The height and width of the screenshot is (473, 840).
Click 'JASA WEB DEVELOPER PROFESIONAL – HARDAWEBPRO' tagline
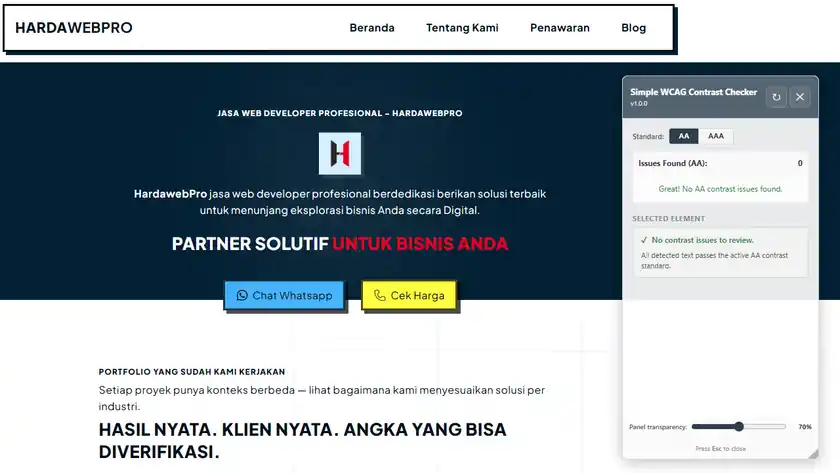point(340,113)
